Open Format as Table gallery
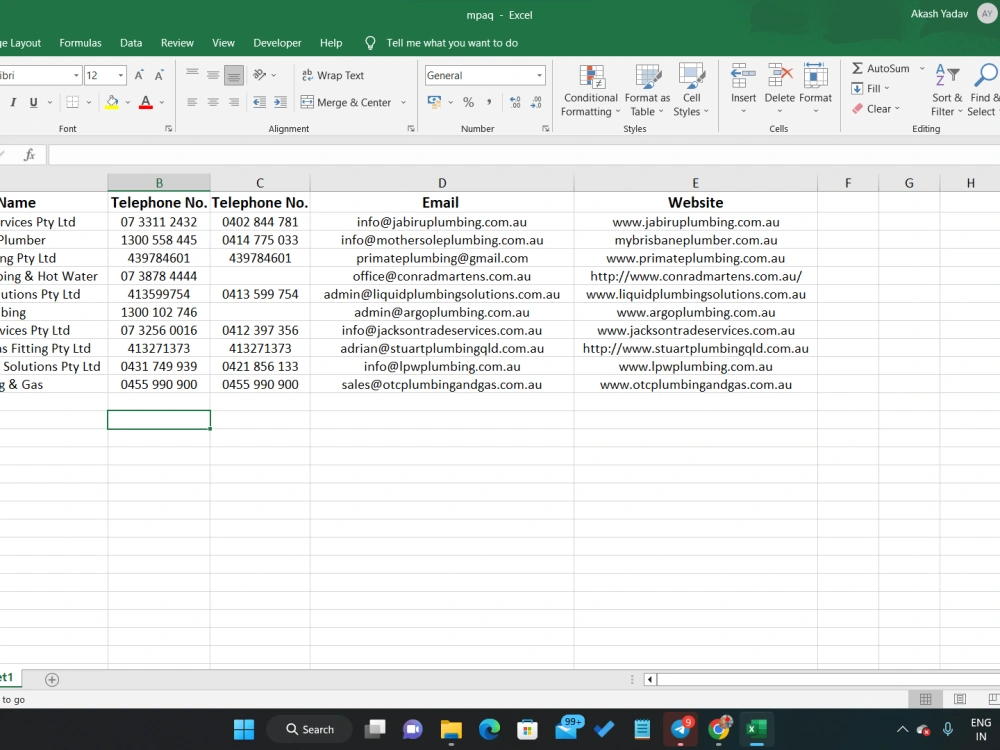1000x750 pixels. 647,91
